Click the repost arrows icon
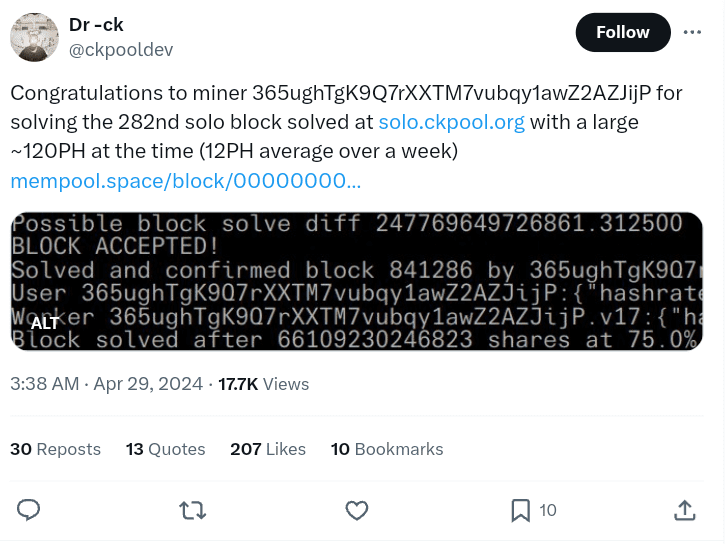 [192, 510]
